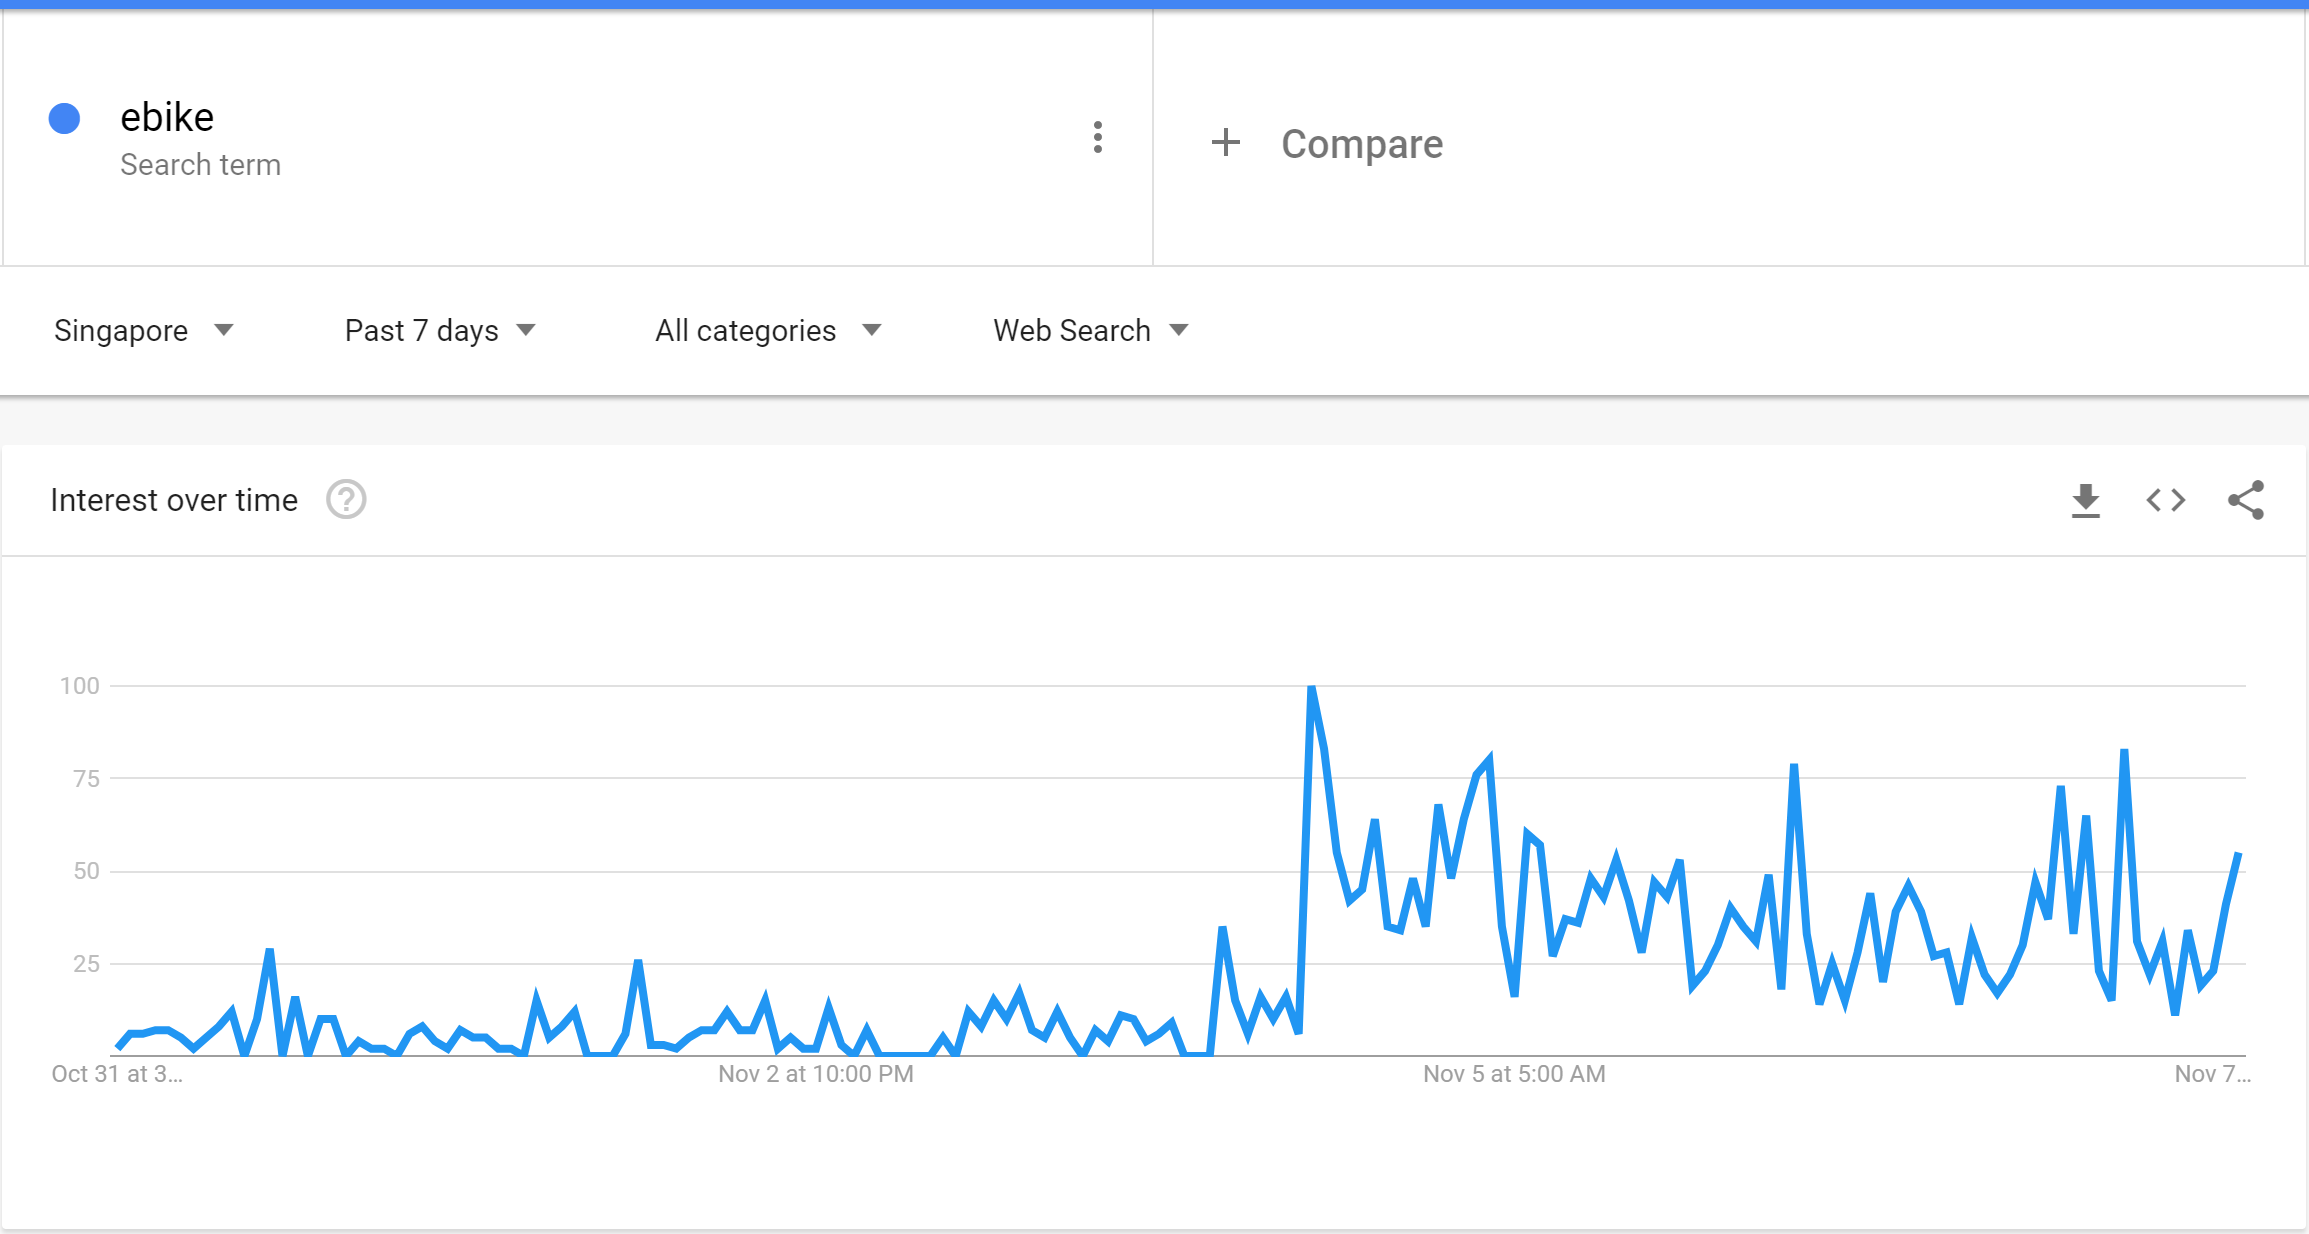The width and height of the screenshot is (2309, 1234).
Task: Open the Web Search type dropdown
Action: 1090,331
